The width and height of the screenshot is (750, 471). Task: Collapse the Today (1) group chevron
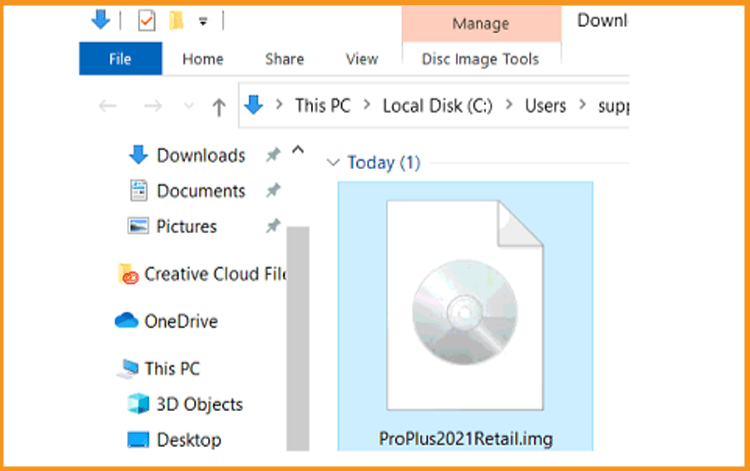pos(333,163)
